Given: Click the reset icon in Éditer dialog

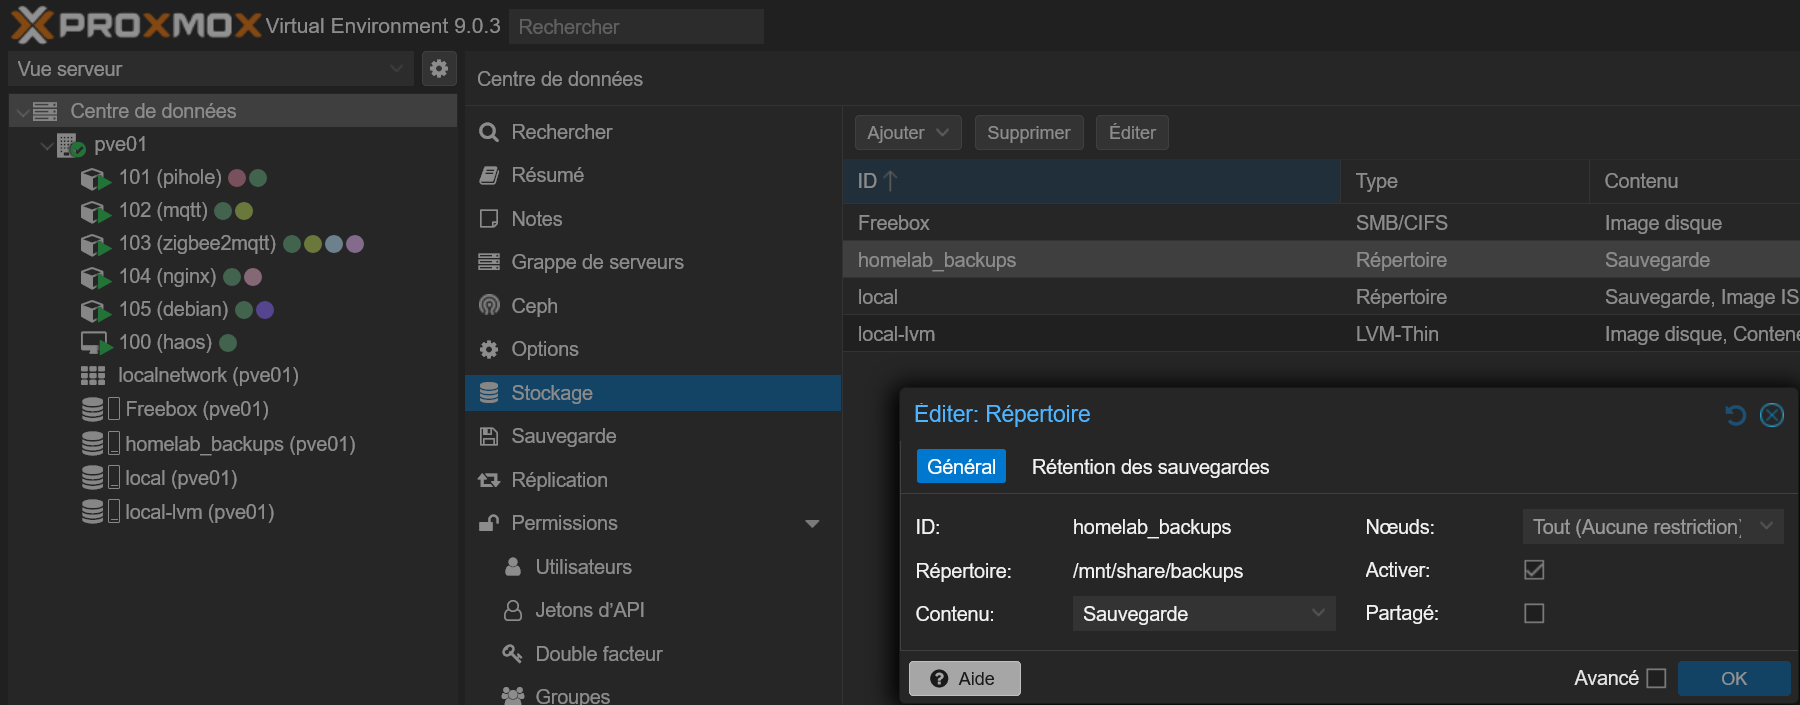Looking at the screenshot, I should click(1735, 415).
